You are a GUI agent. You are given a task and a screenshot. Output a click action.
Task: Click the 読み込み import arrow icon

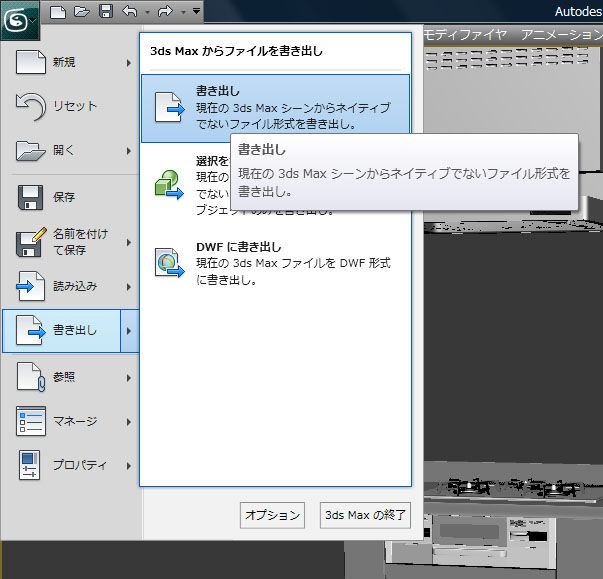(x=31, y=286)
